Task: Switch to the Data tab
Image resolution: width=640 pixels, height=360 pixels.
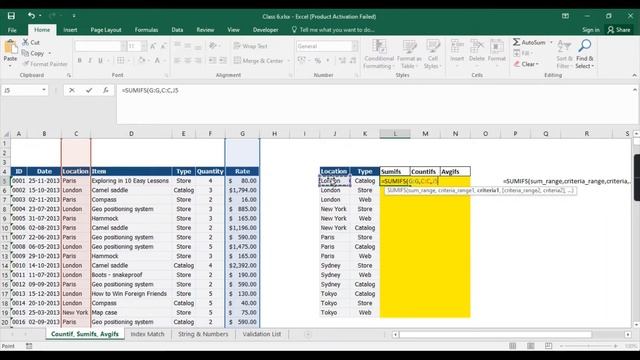Action: (x=177, y=30)
